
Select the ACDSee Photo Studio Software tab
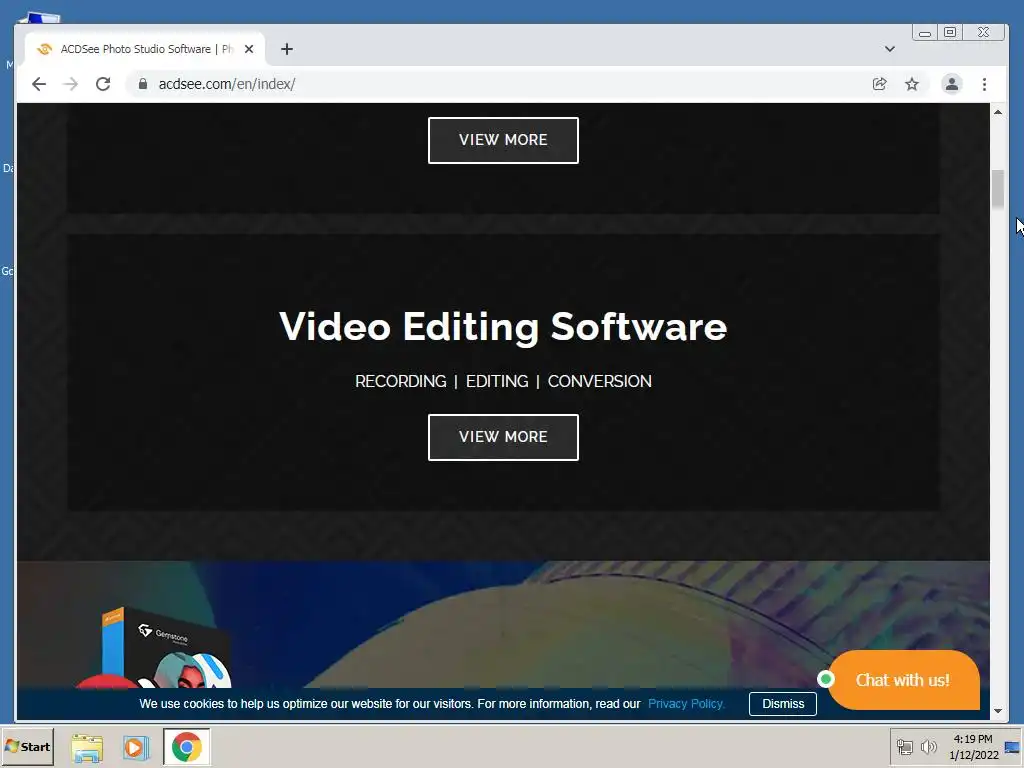pyautogui.click(x=145, y=49)
